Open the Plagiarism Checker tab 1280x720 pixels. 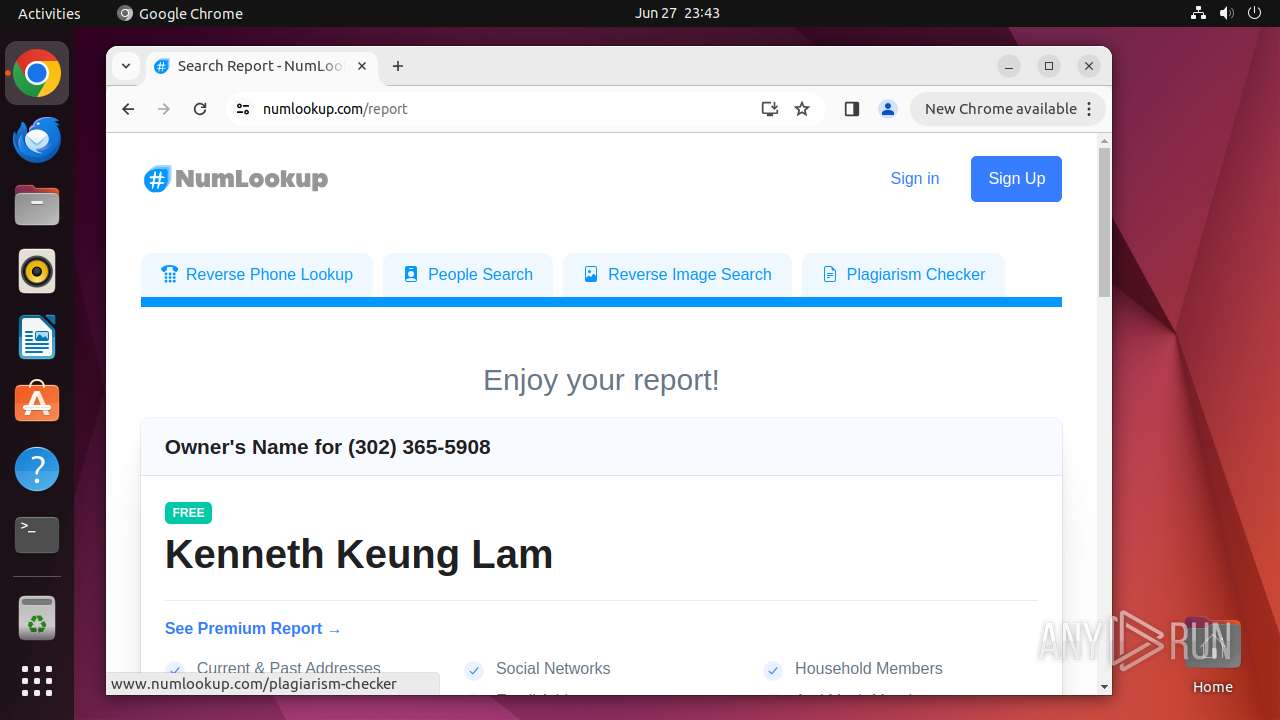903,274
